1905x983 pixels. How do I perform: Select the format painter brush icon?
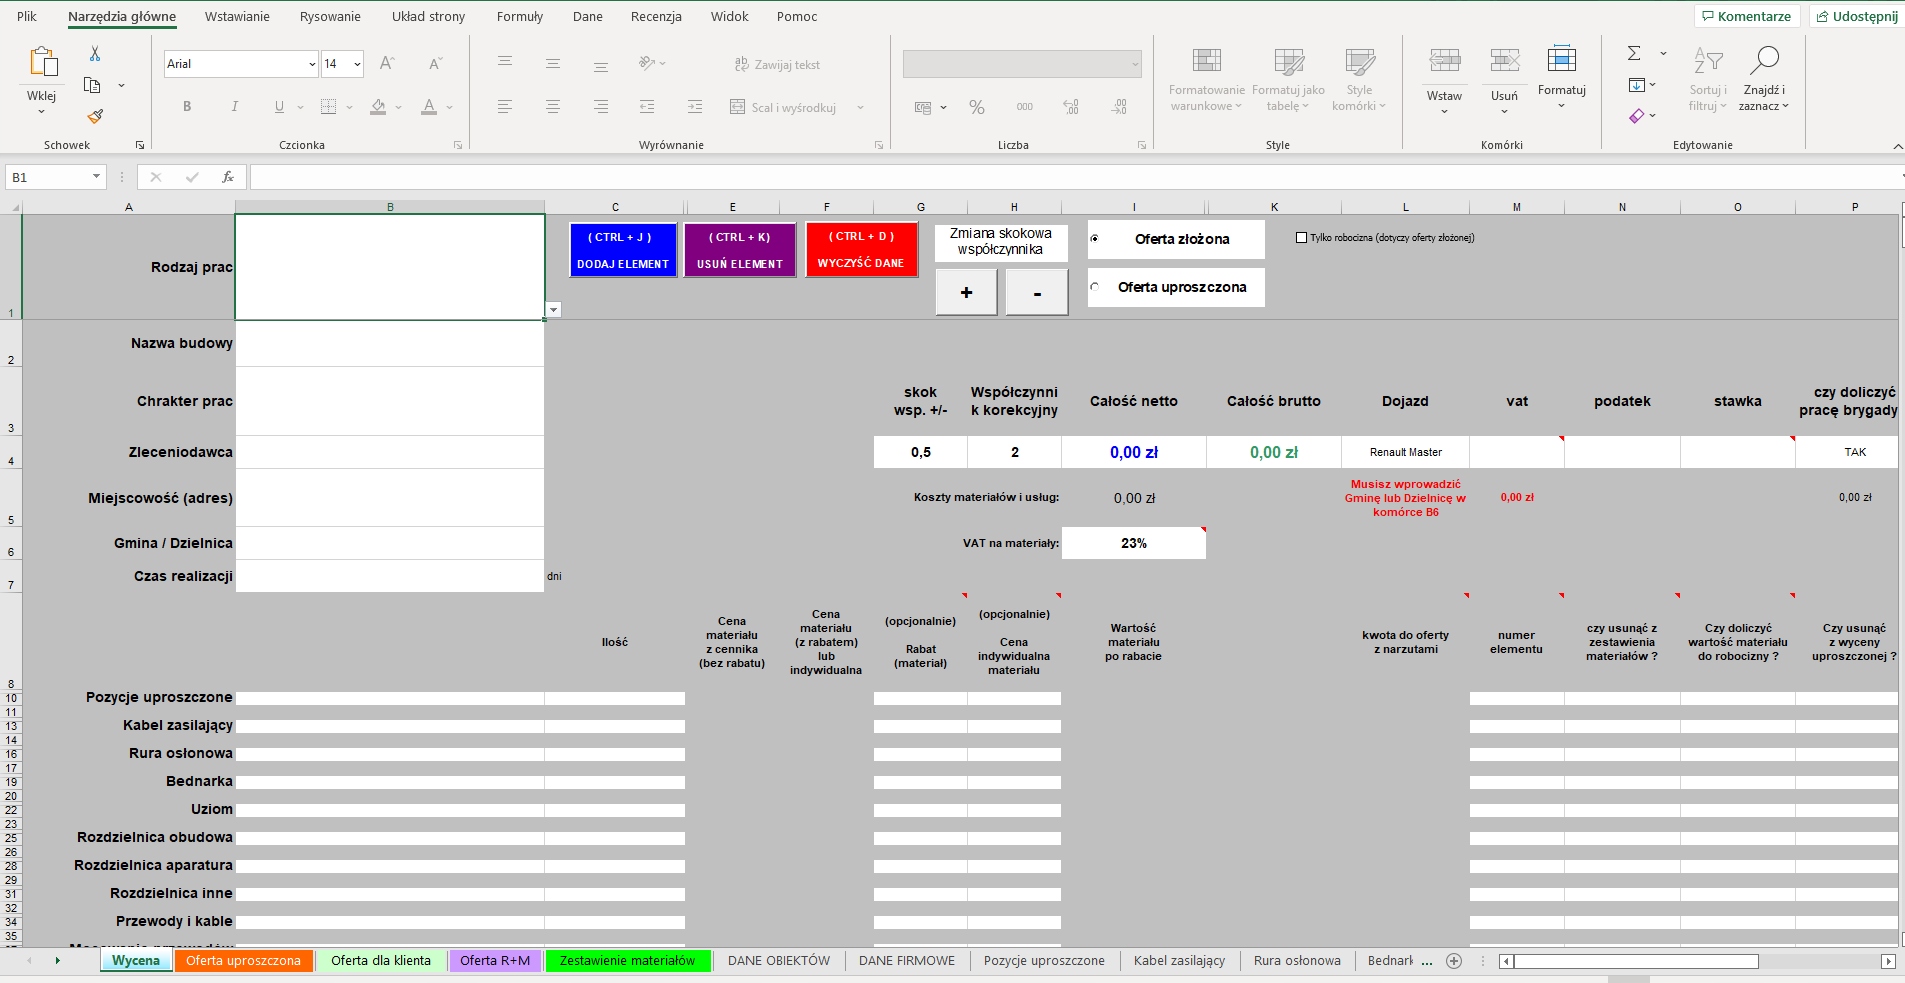[95, 116]
